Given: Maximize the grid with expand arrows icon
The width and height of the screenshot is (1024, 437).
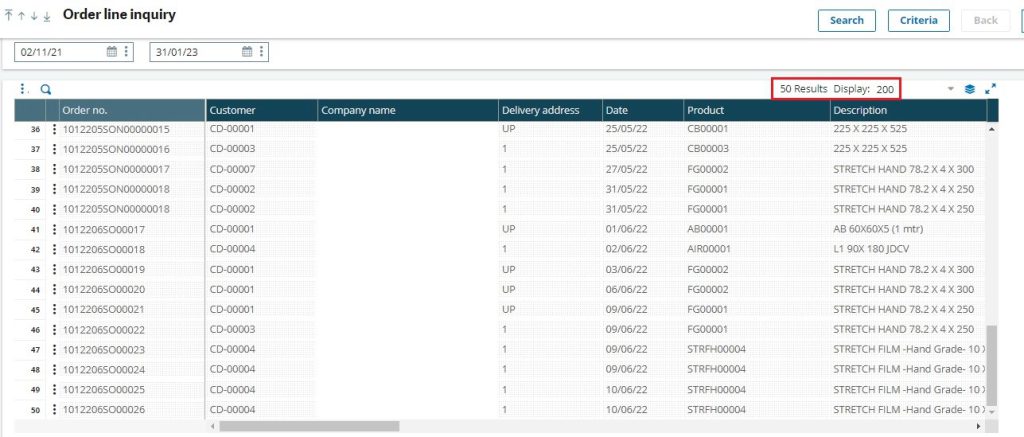Looking at the screenshot, I should (x=990, y=89).
